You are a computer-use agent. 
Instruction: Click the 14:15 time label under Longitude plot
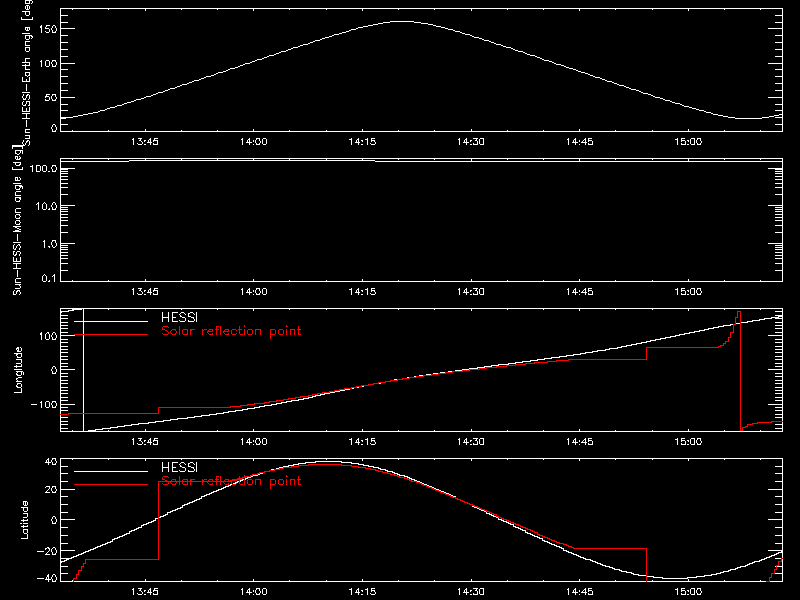362,442
